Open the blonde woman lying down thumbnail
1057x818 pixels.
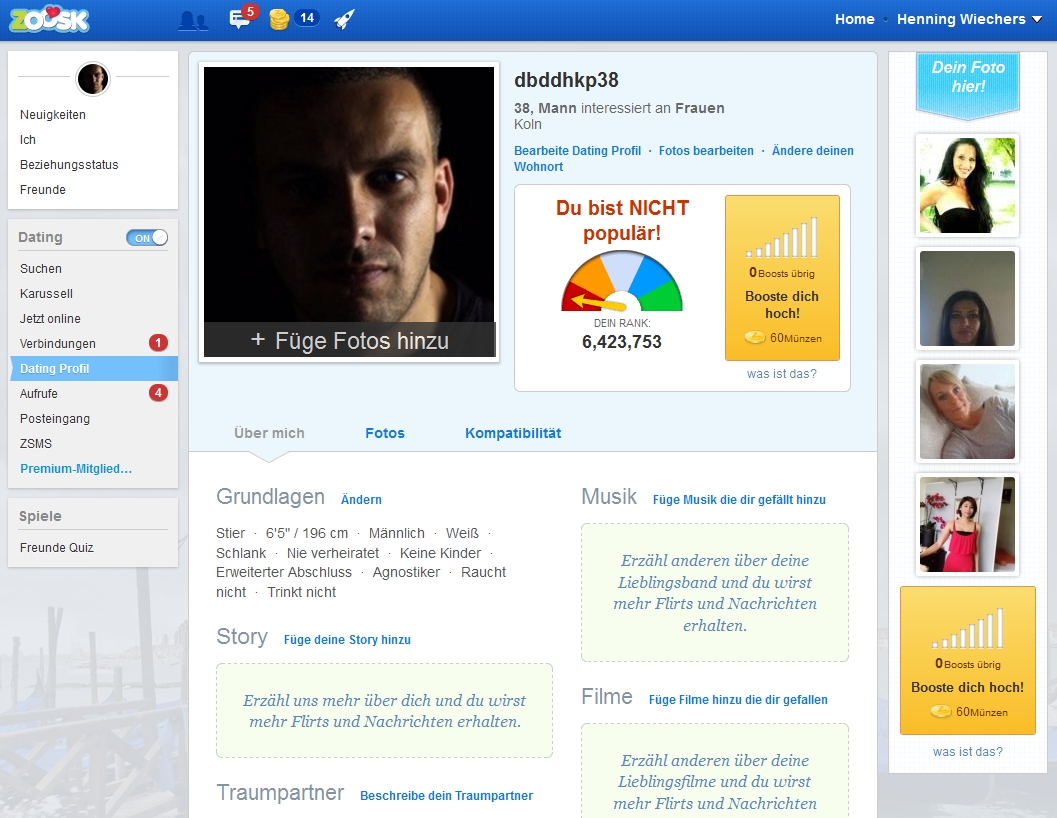click(x=967, y=411)
